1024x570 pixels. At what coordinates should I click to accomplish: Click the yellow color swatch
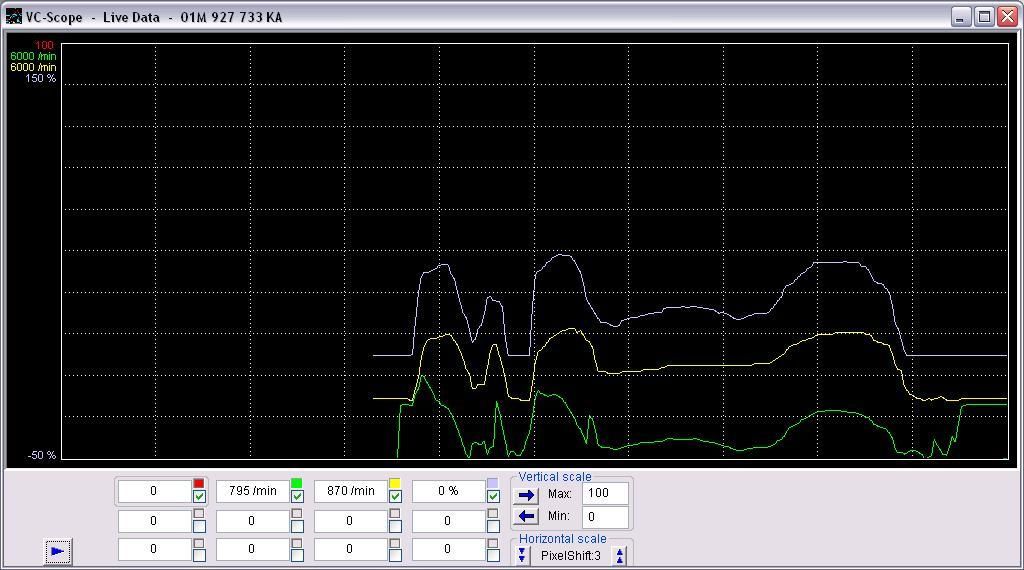[394, 483]
